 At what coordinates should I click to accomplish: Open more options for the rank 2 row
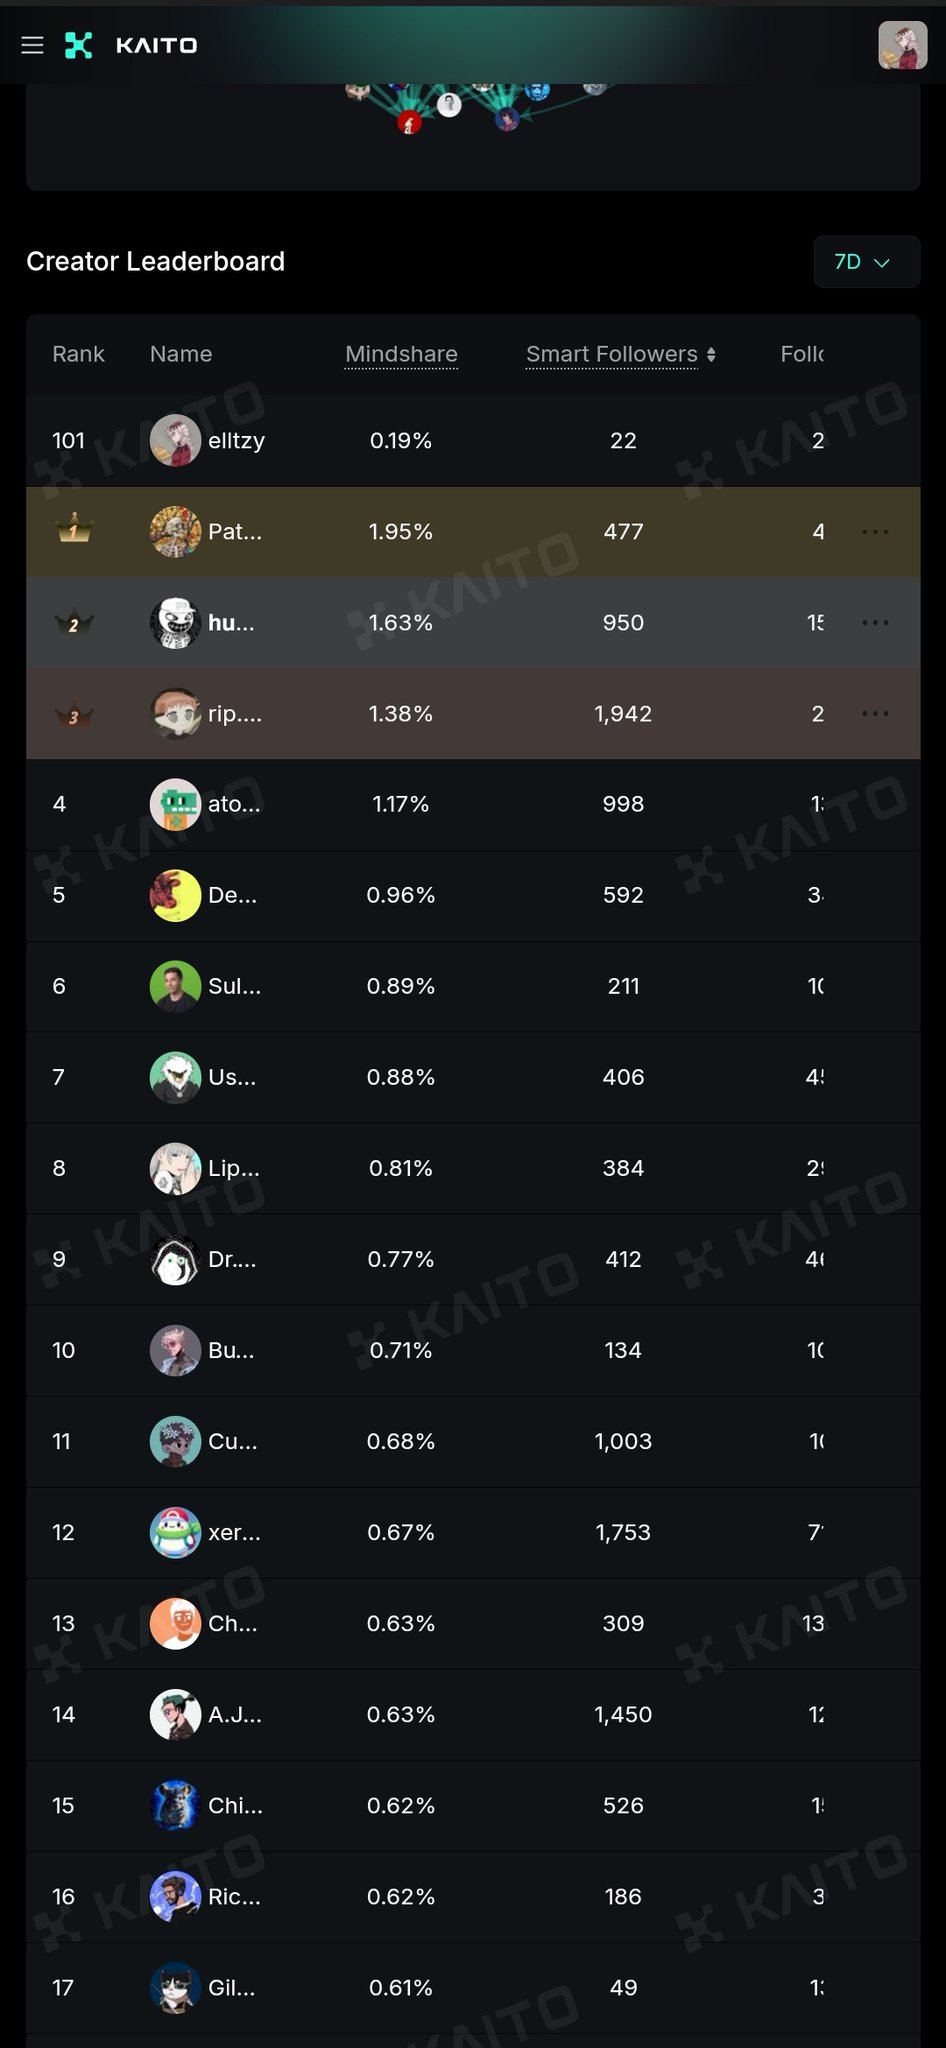point(875,623)
